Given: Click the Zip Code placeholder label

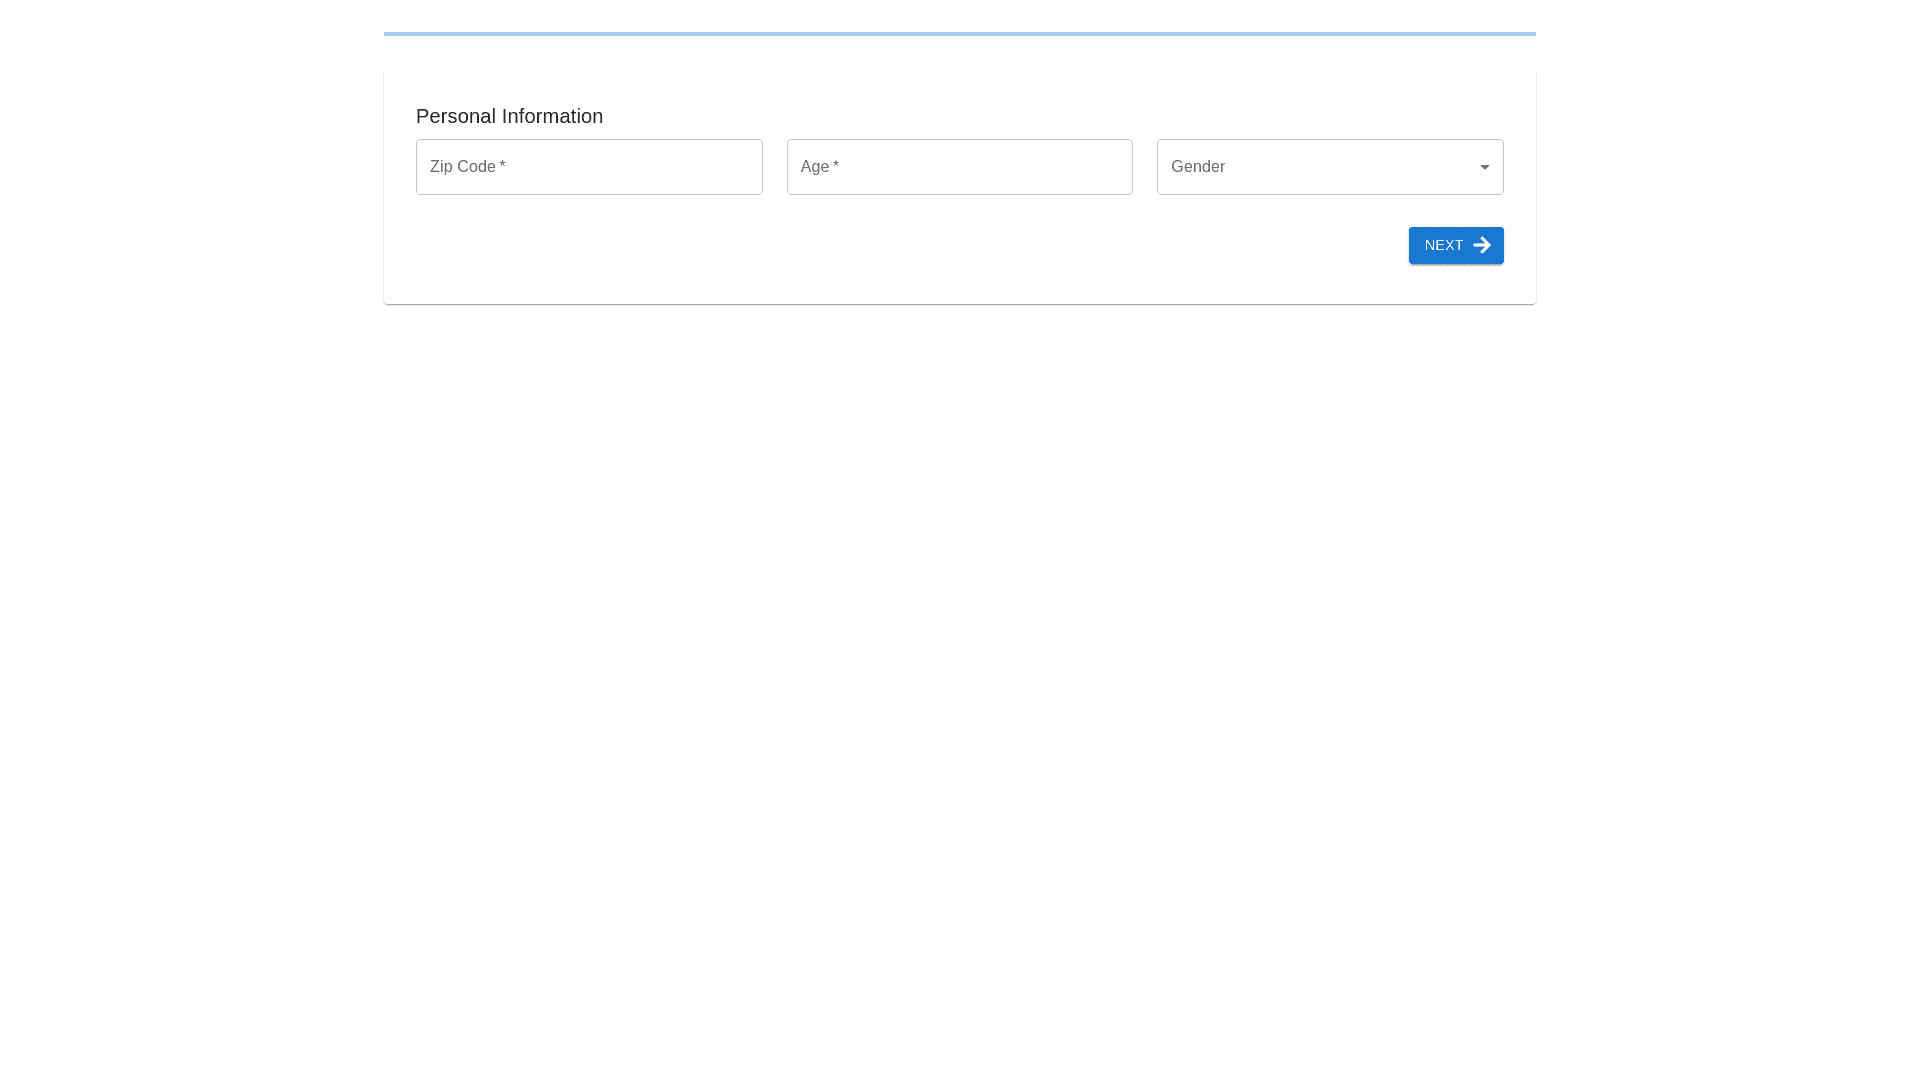Looking at the screenshot, I should [x=462, y=167].
